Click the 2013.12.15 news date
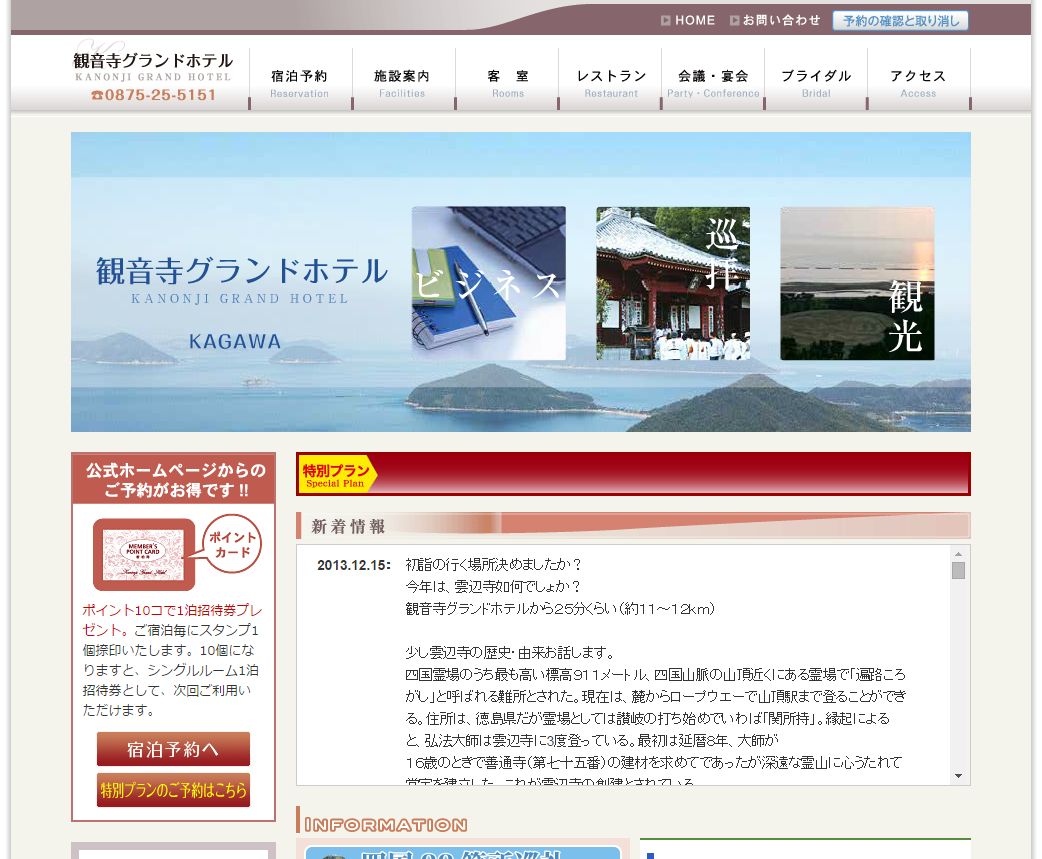Viewport: 1042px width, 859px height. 354,565
